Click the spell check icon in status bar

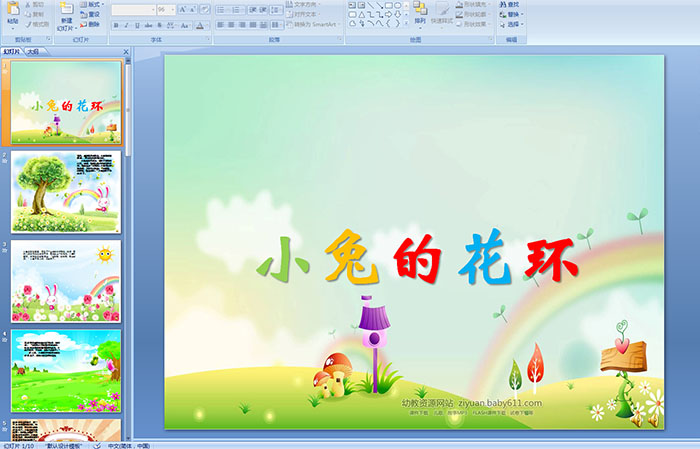click(x=95, y=445)
